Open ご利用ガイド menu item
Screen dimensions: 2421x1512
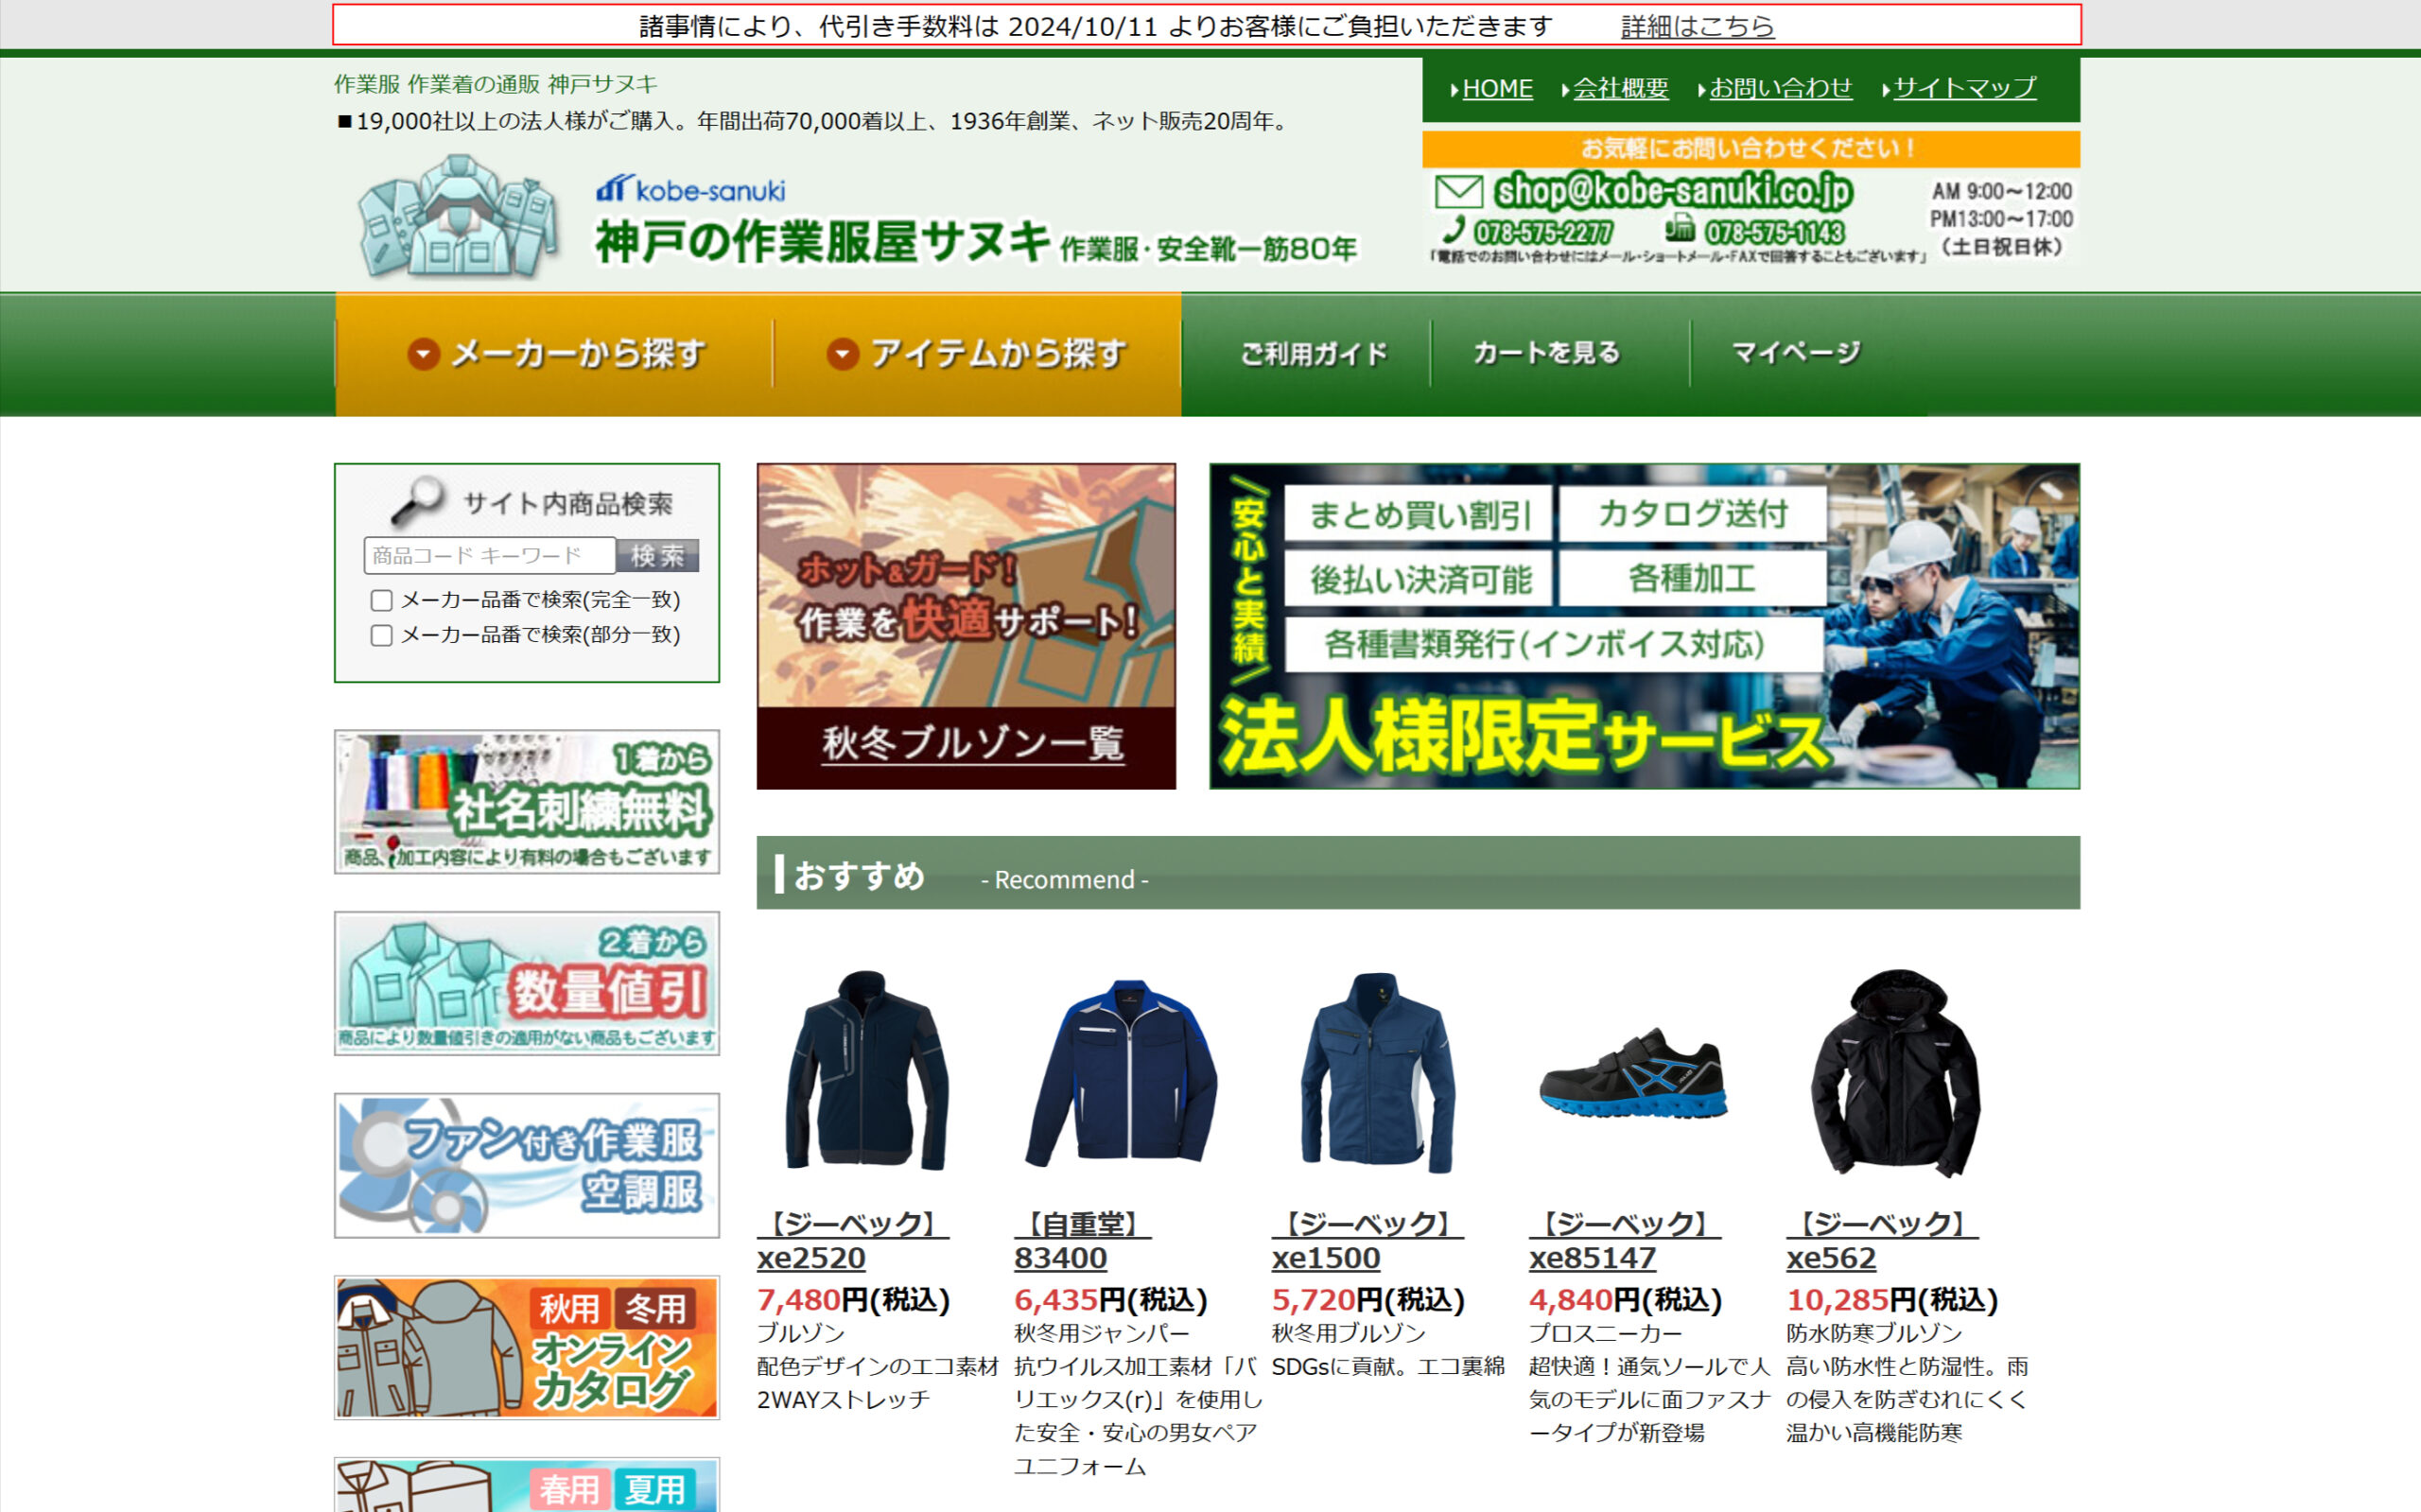pyautogui.click(x=1312, y=353)
